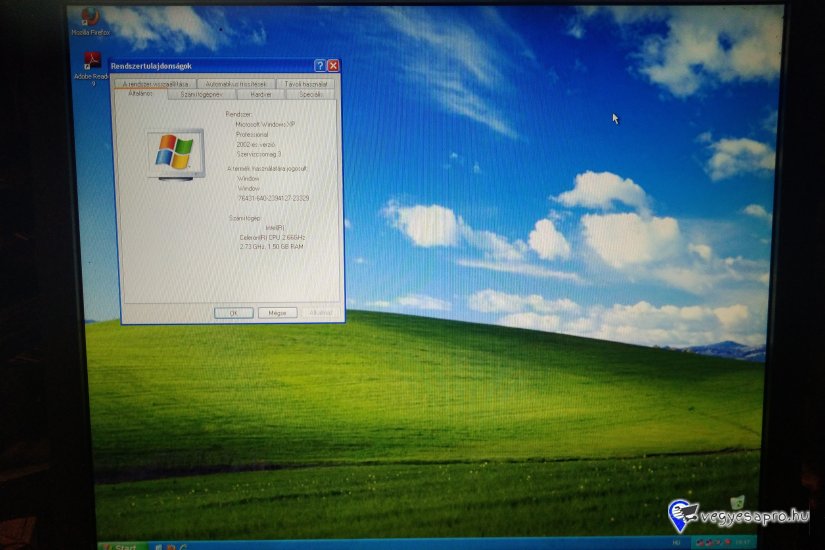This screenshot has height=550, width=825.
Task: Click the Mégse cancel button
Action: click(277, 312)
